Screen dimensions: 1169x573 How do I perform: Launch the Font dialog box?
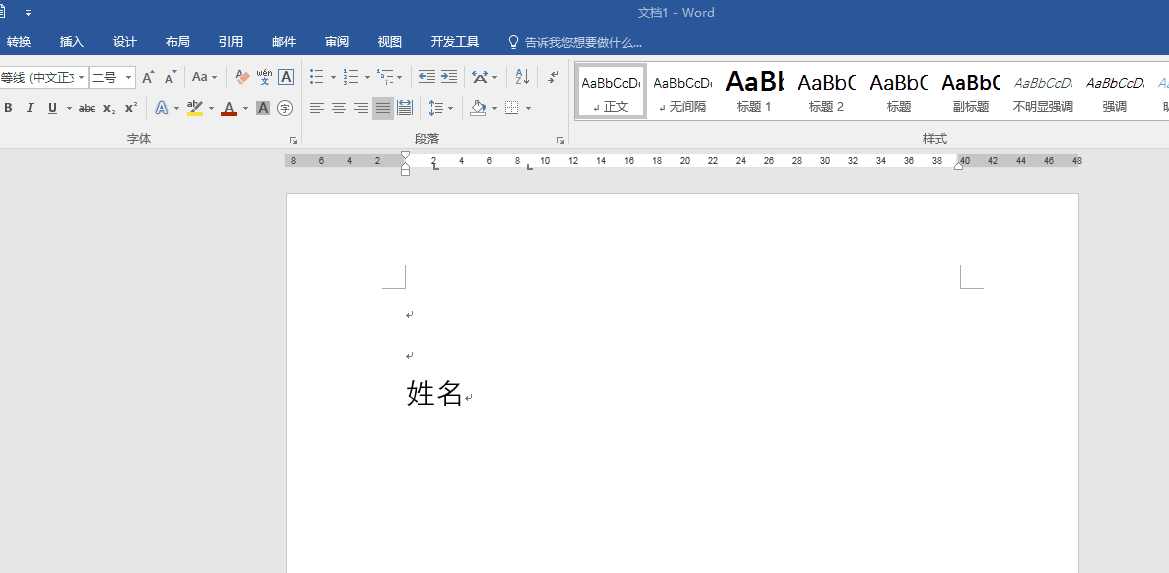point(294,140)
